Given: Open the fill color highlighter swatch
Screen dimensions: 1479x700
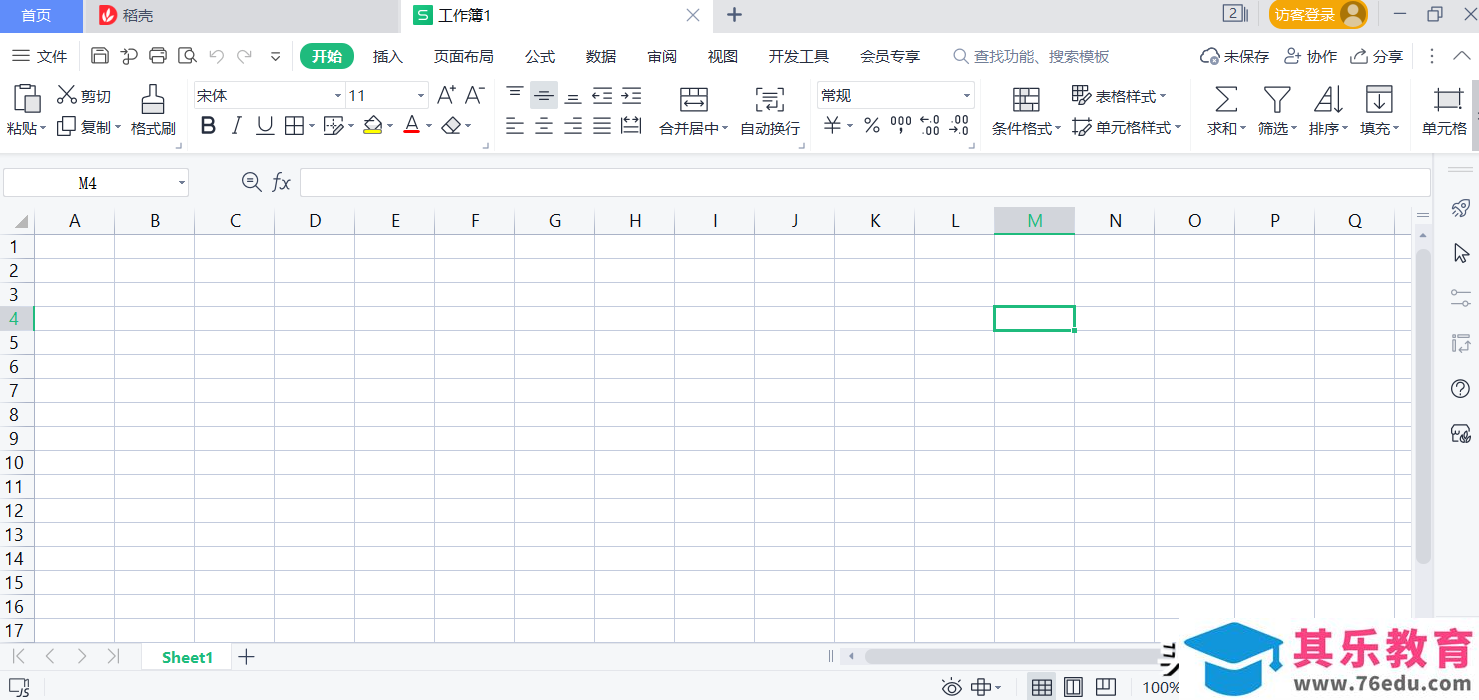Looking at the screenshot, I should 373,126.
